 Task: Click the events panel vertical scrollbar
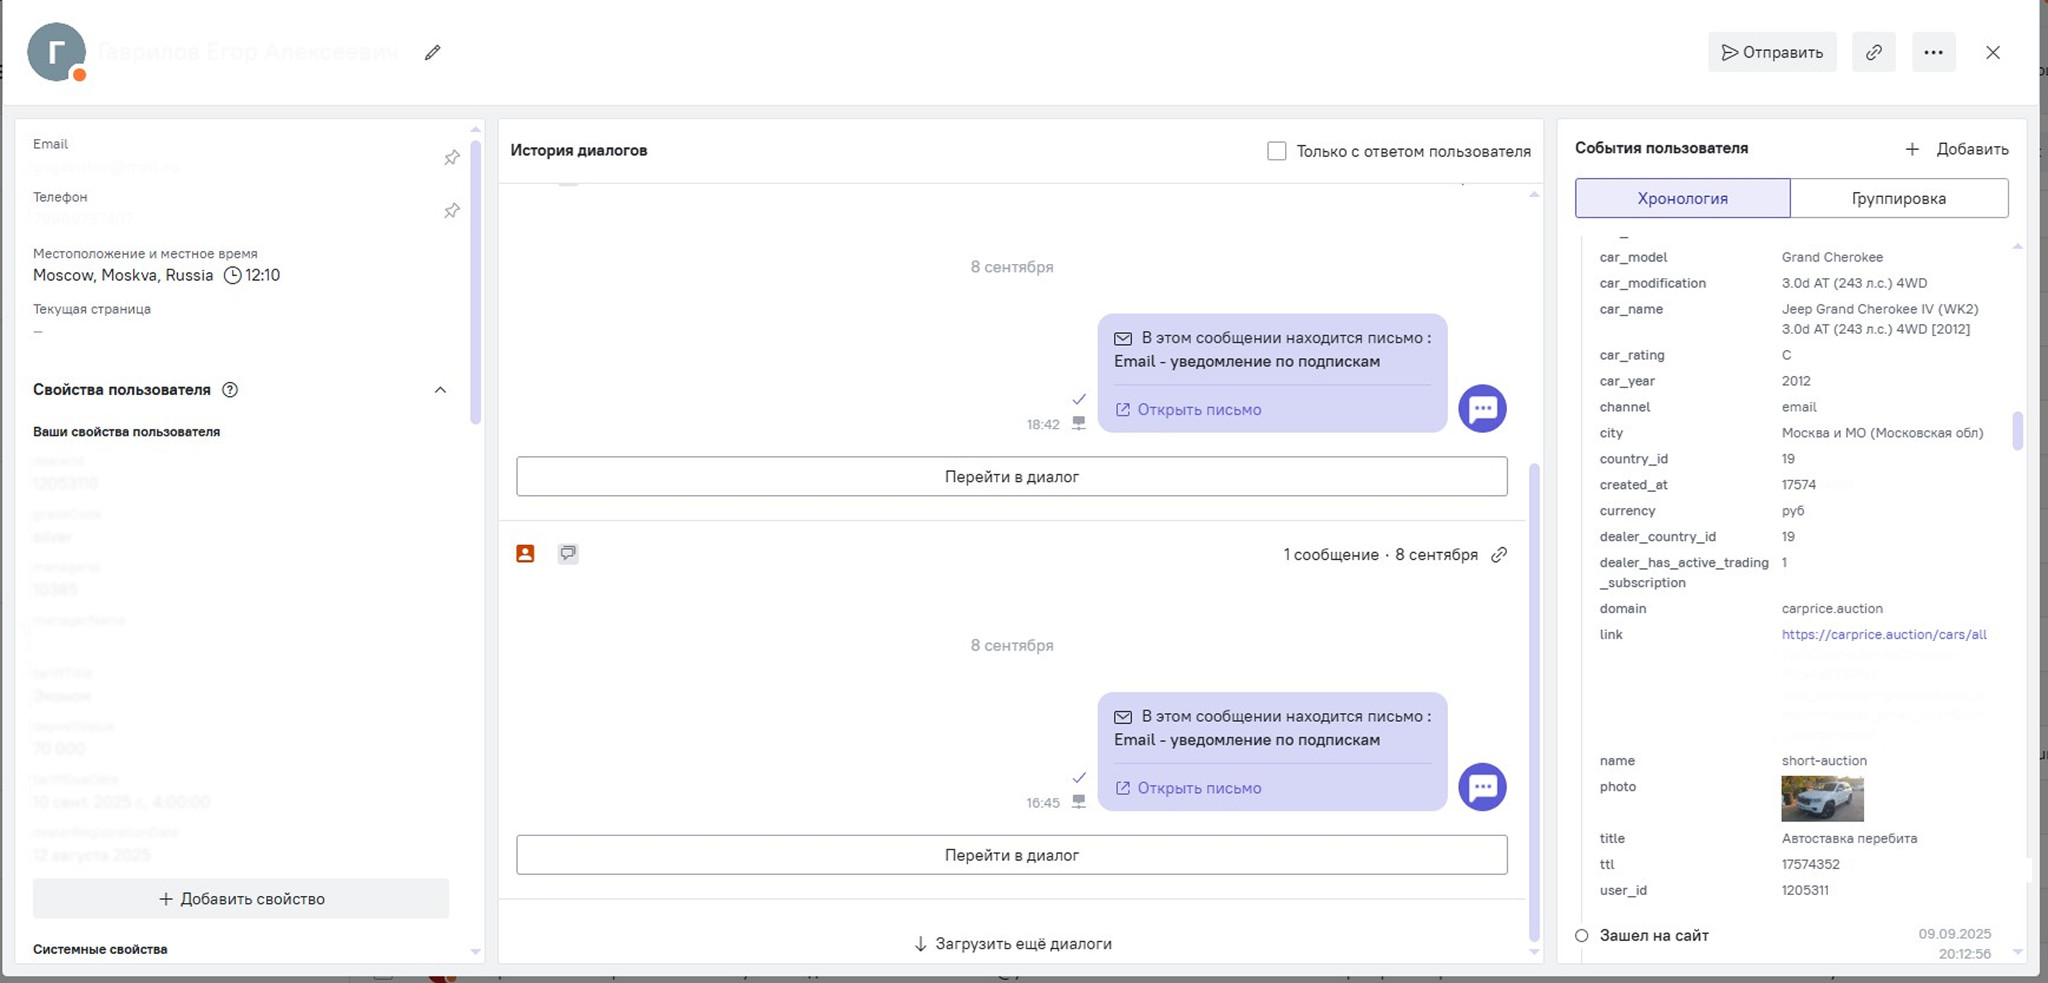[x=2017, y=431]
